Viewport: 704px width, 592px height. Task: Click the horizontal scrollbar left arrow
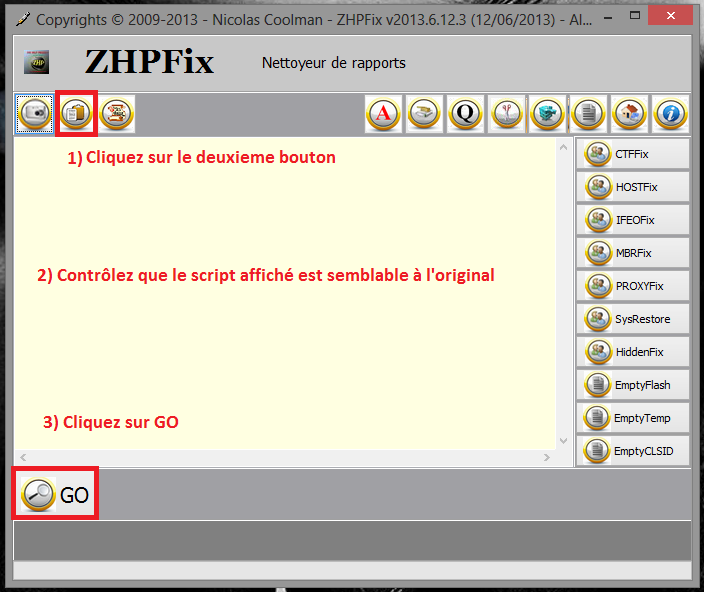point(23,457)
